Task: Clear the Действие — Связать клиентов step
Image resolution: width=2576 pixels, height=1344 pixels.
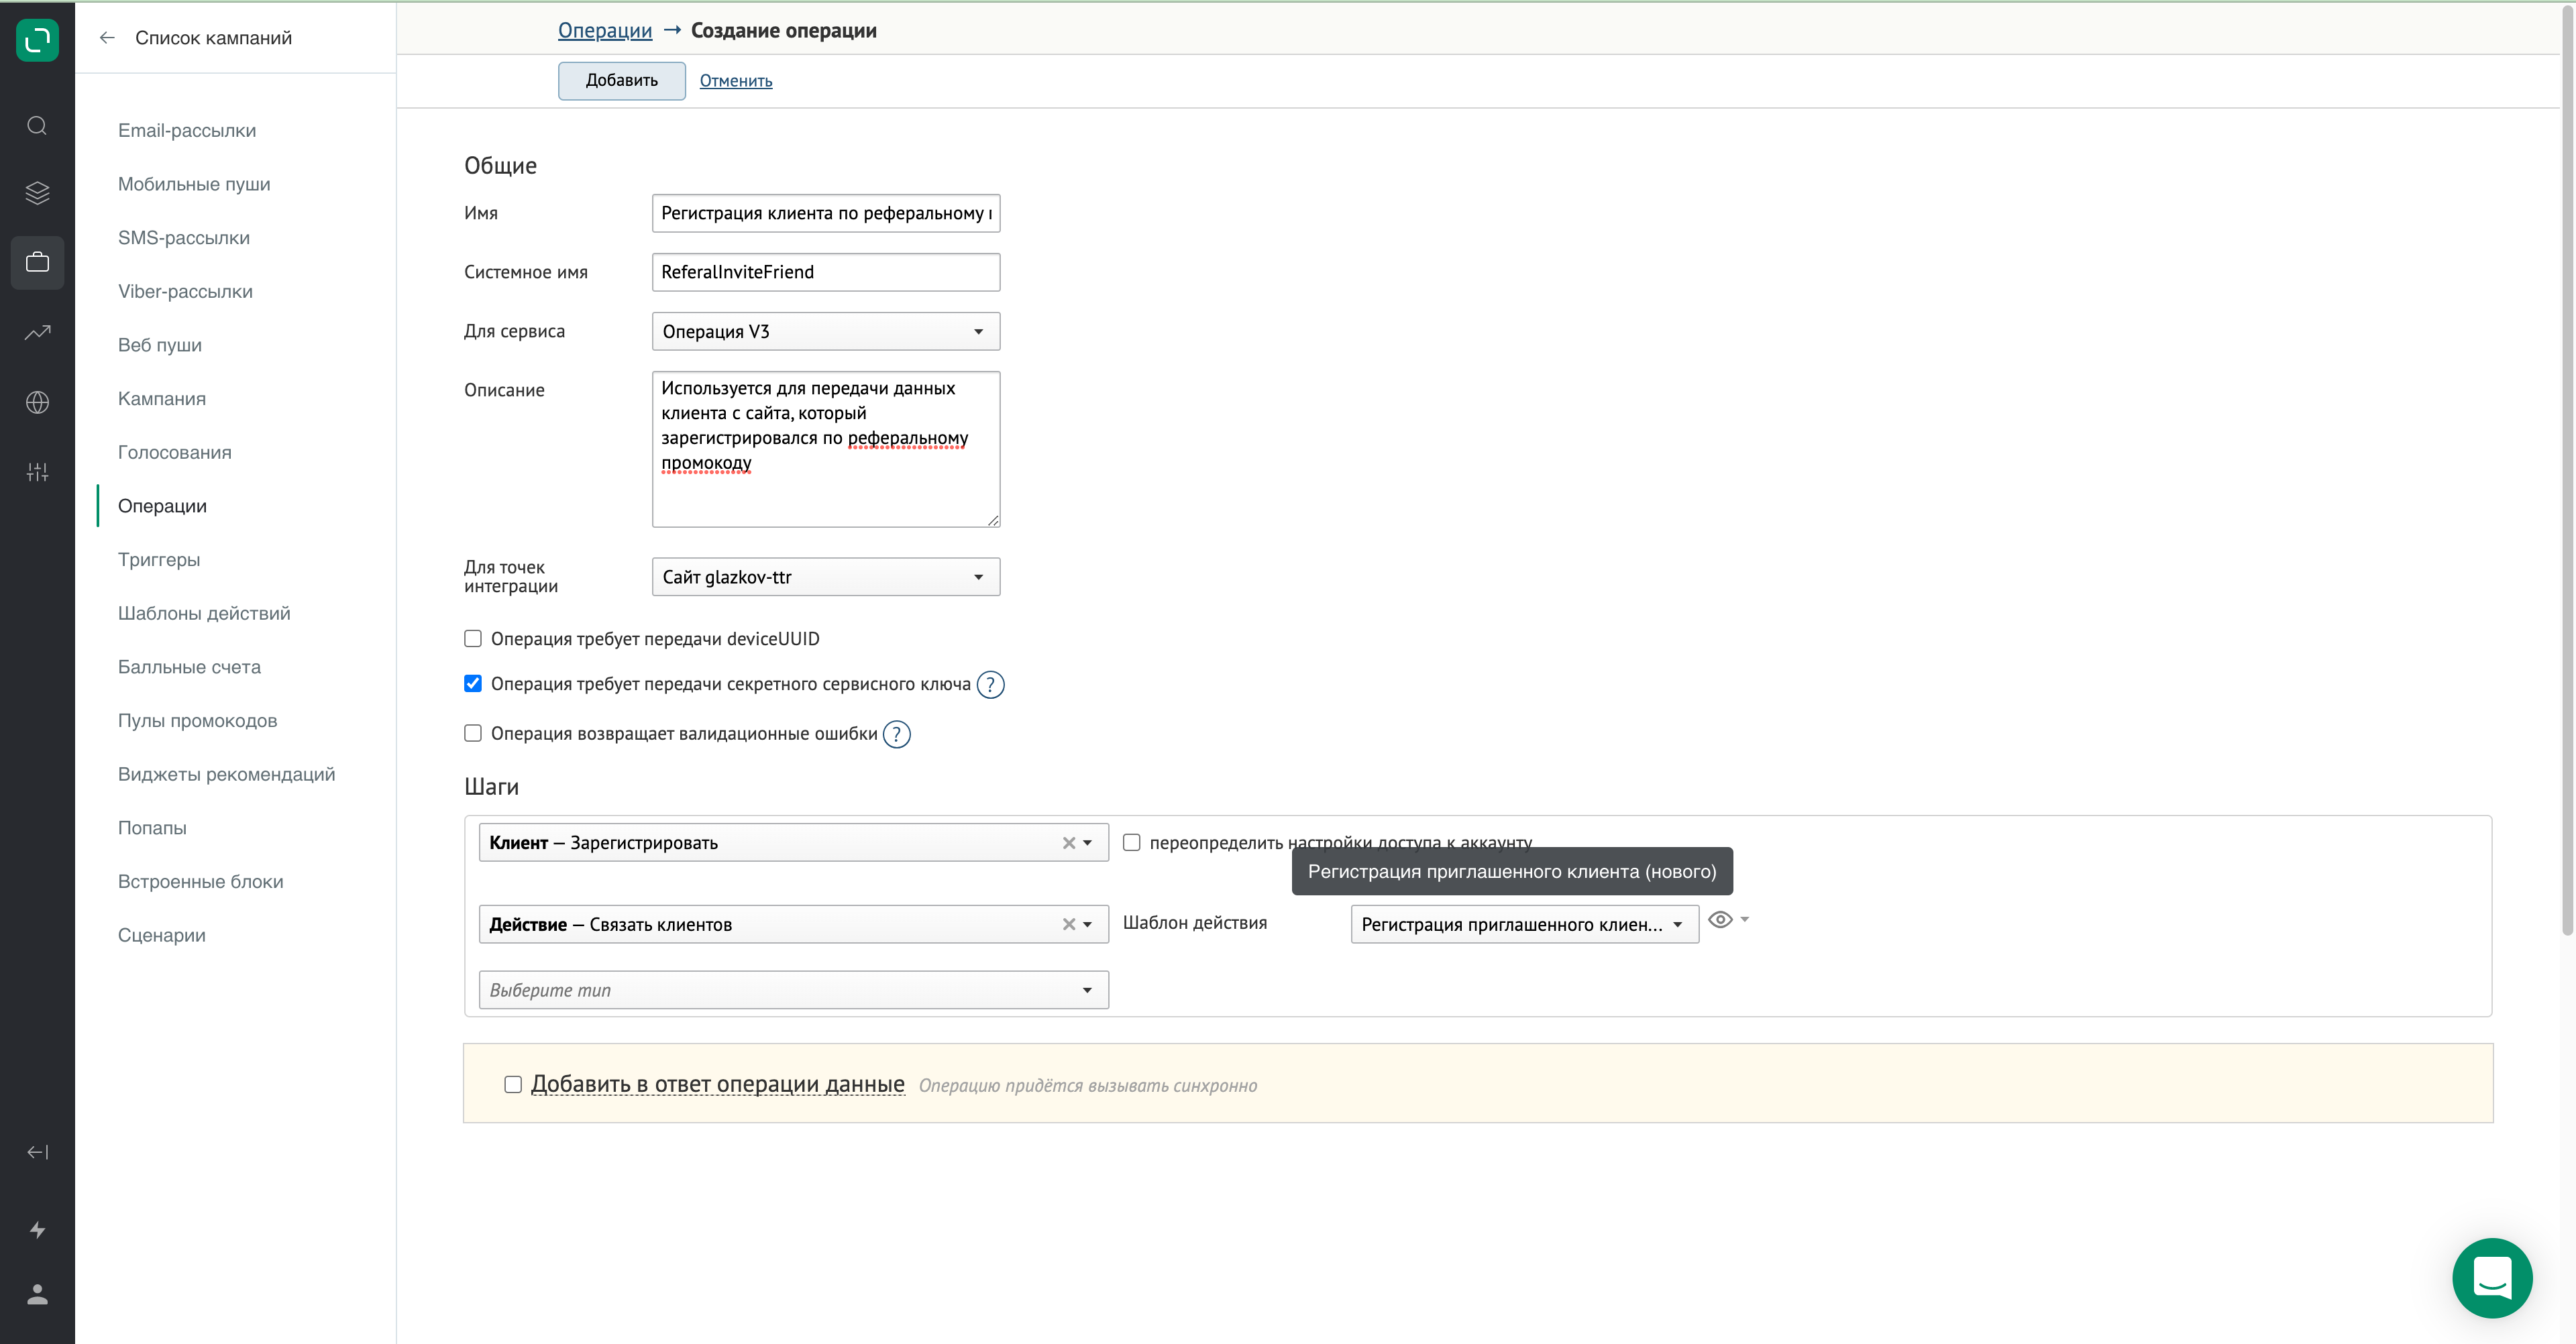Action: click(x=1068, y=925)
